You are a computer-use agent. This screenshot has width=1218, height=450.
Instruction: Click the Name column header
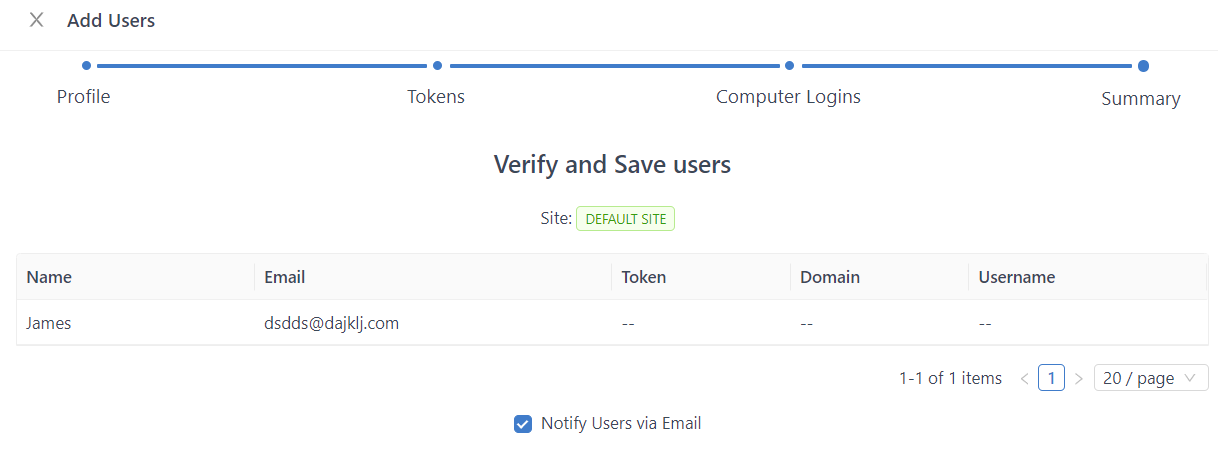49,277
